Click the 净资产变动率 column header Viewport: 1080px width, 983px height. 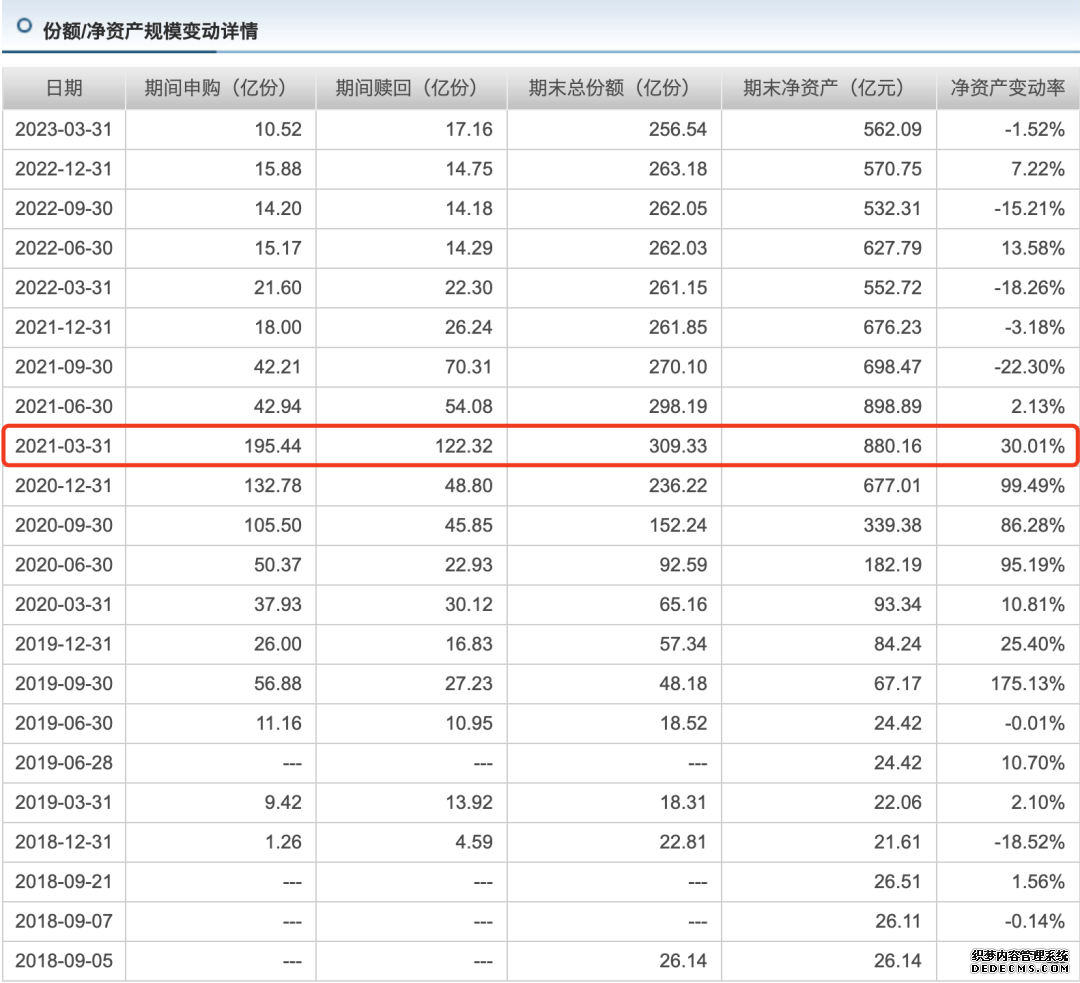[x=1007, y=88]
